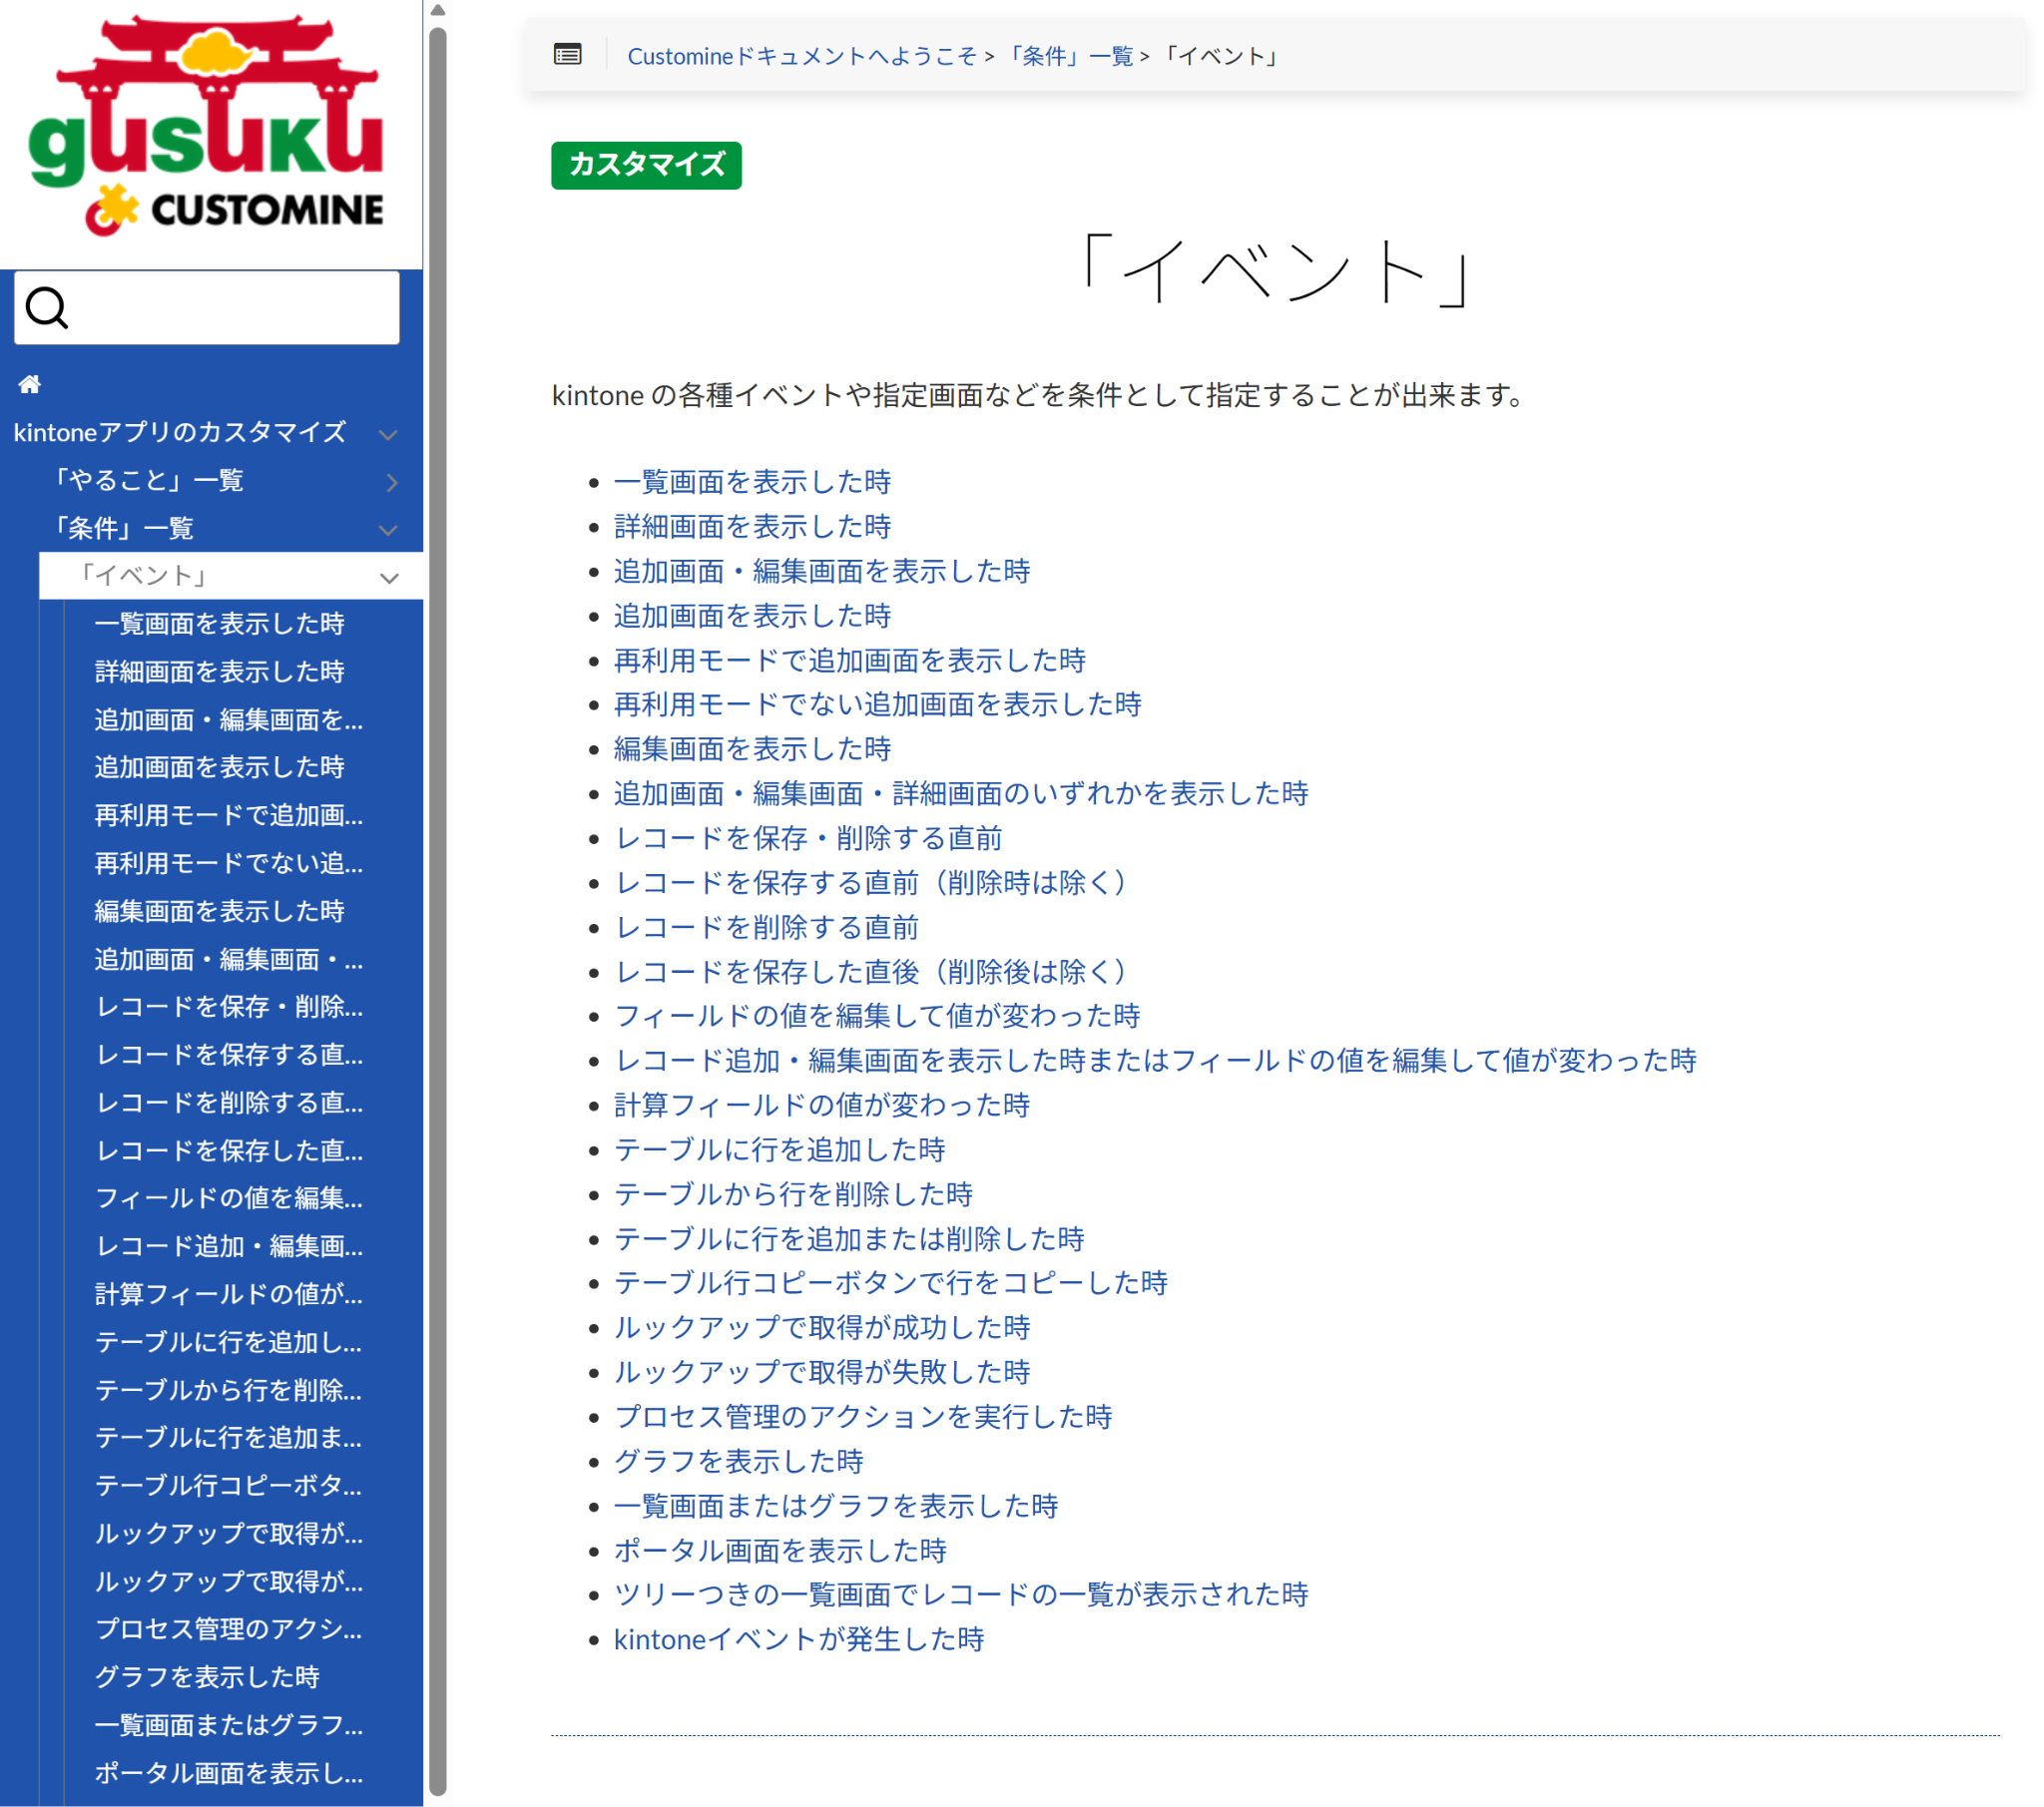Open レコードを削除する直前 content link
The image size is (2044, 1807).
[766, 927]
